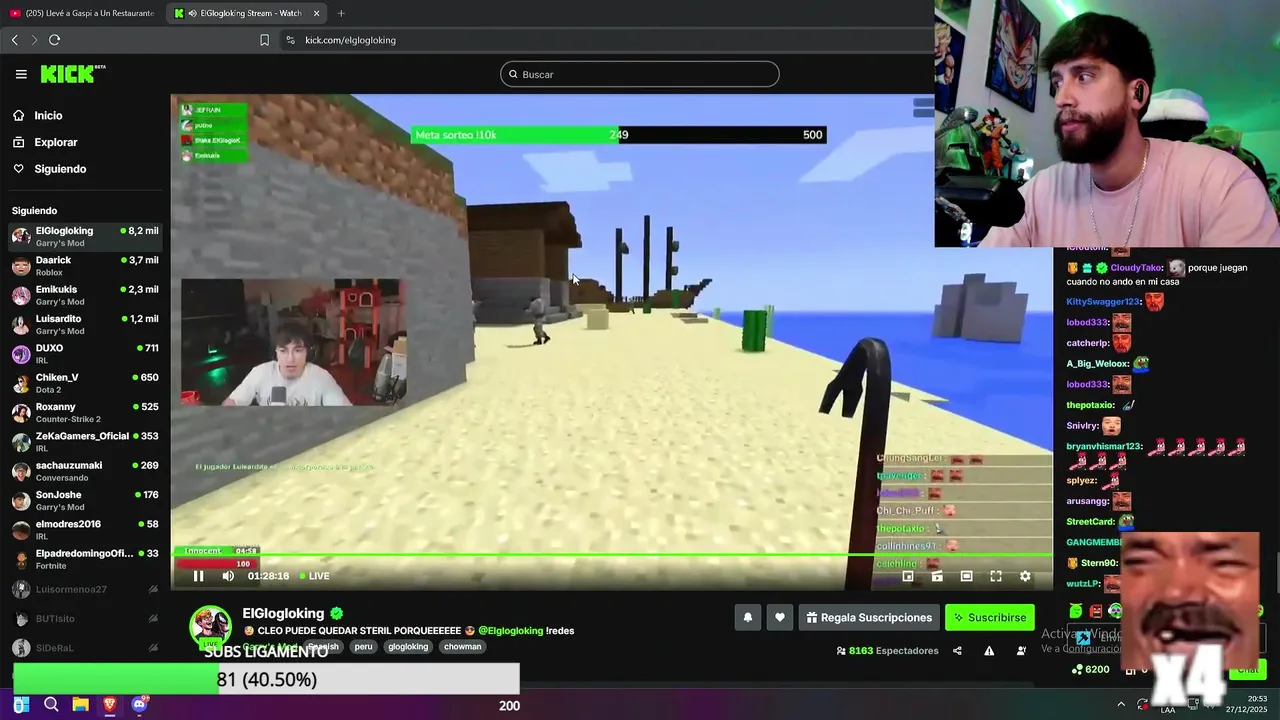1280x720 pixels.
Task: Open the mini player (picture-in-picture) icon
Action: (x=908, y=576)
